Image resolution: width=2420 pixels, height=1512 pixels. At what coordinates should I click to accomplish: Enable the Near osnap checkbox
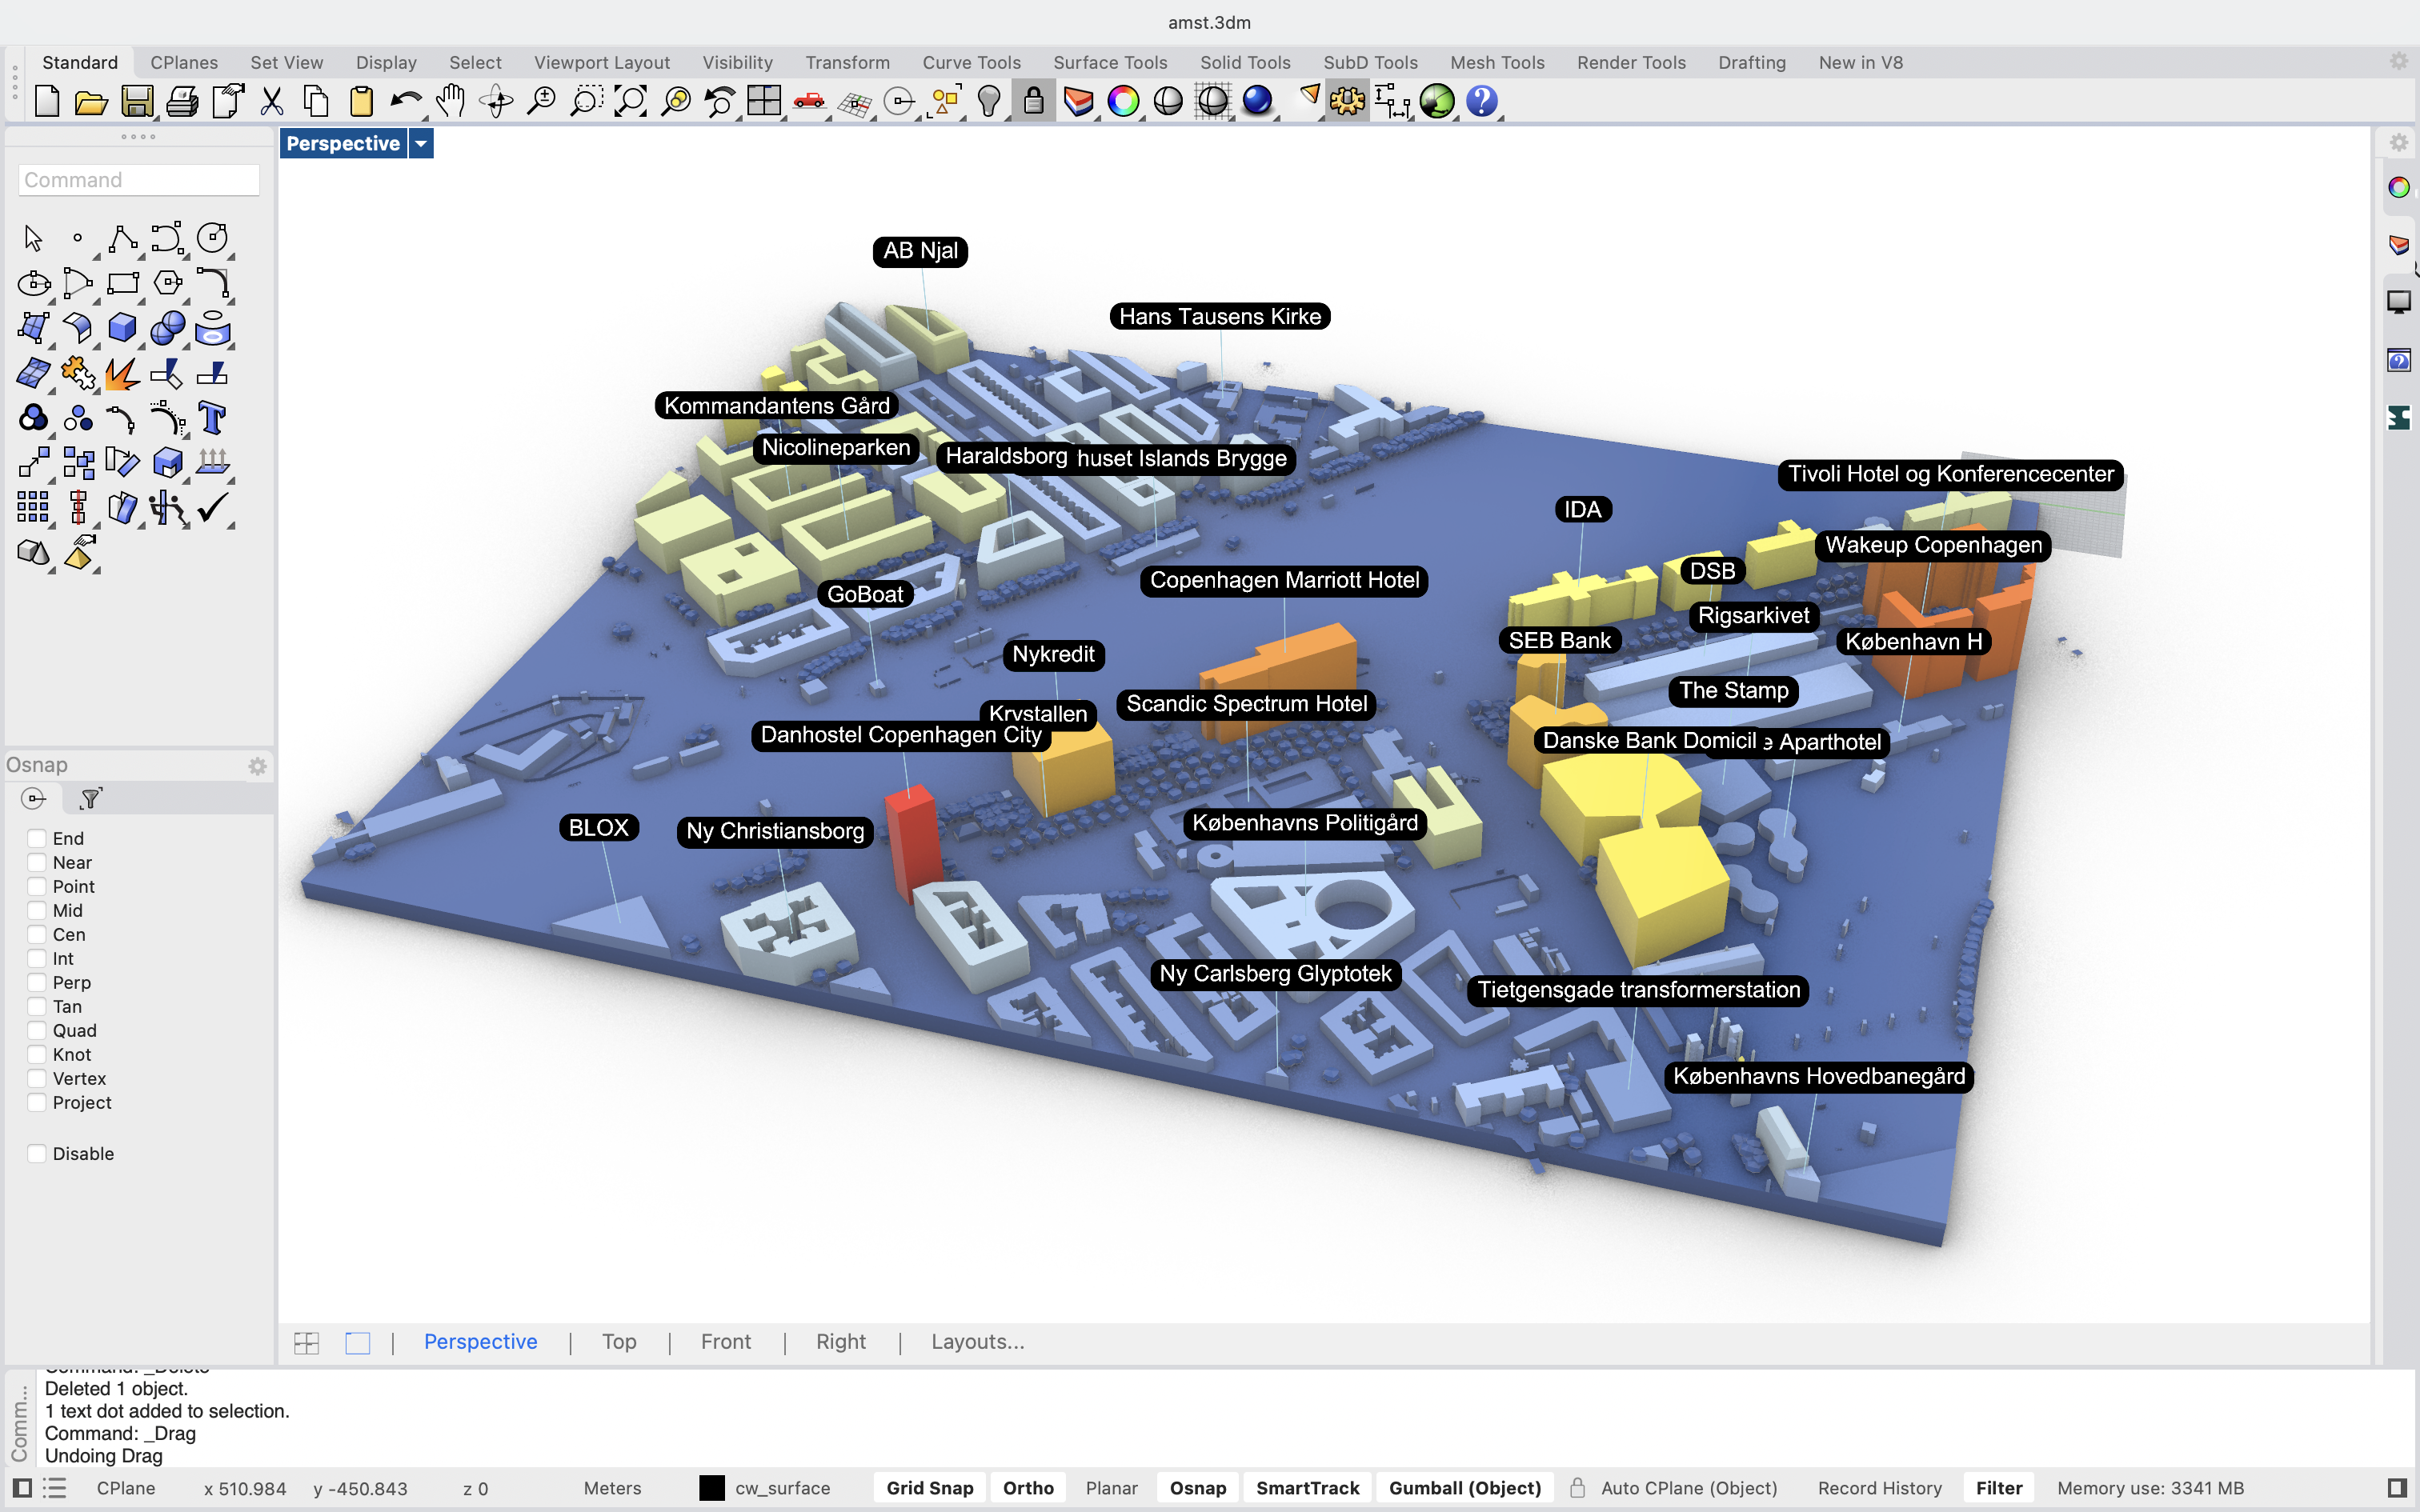[x=37, y=862]
